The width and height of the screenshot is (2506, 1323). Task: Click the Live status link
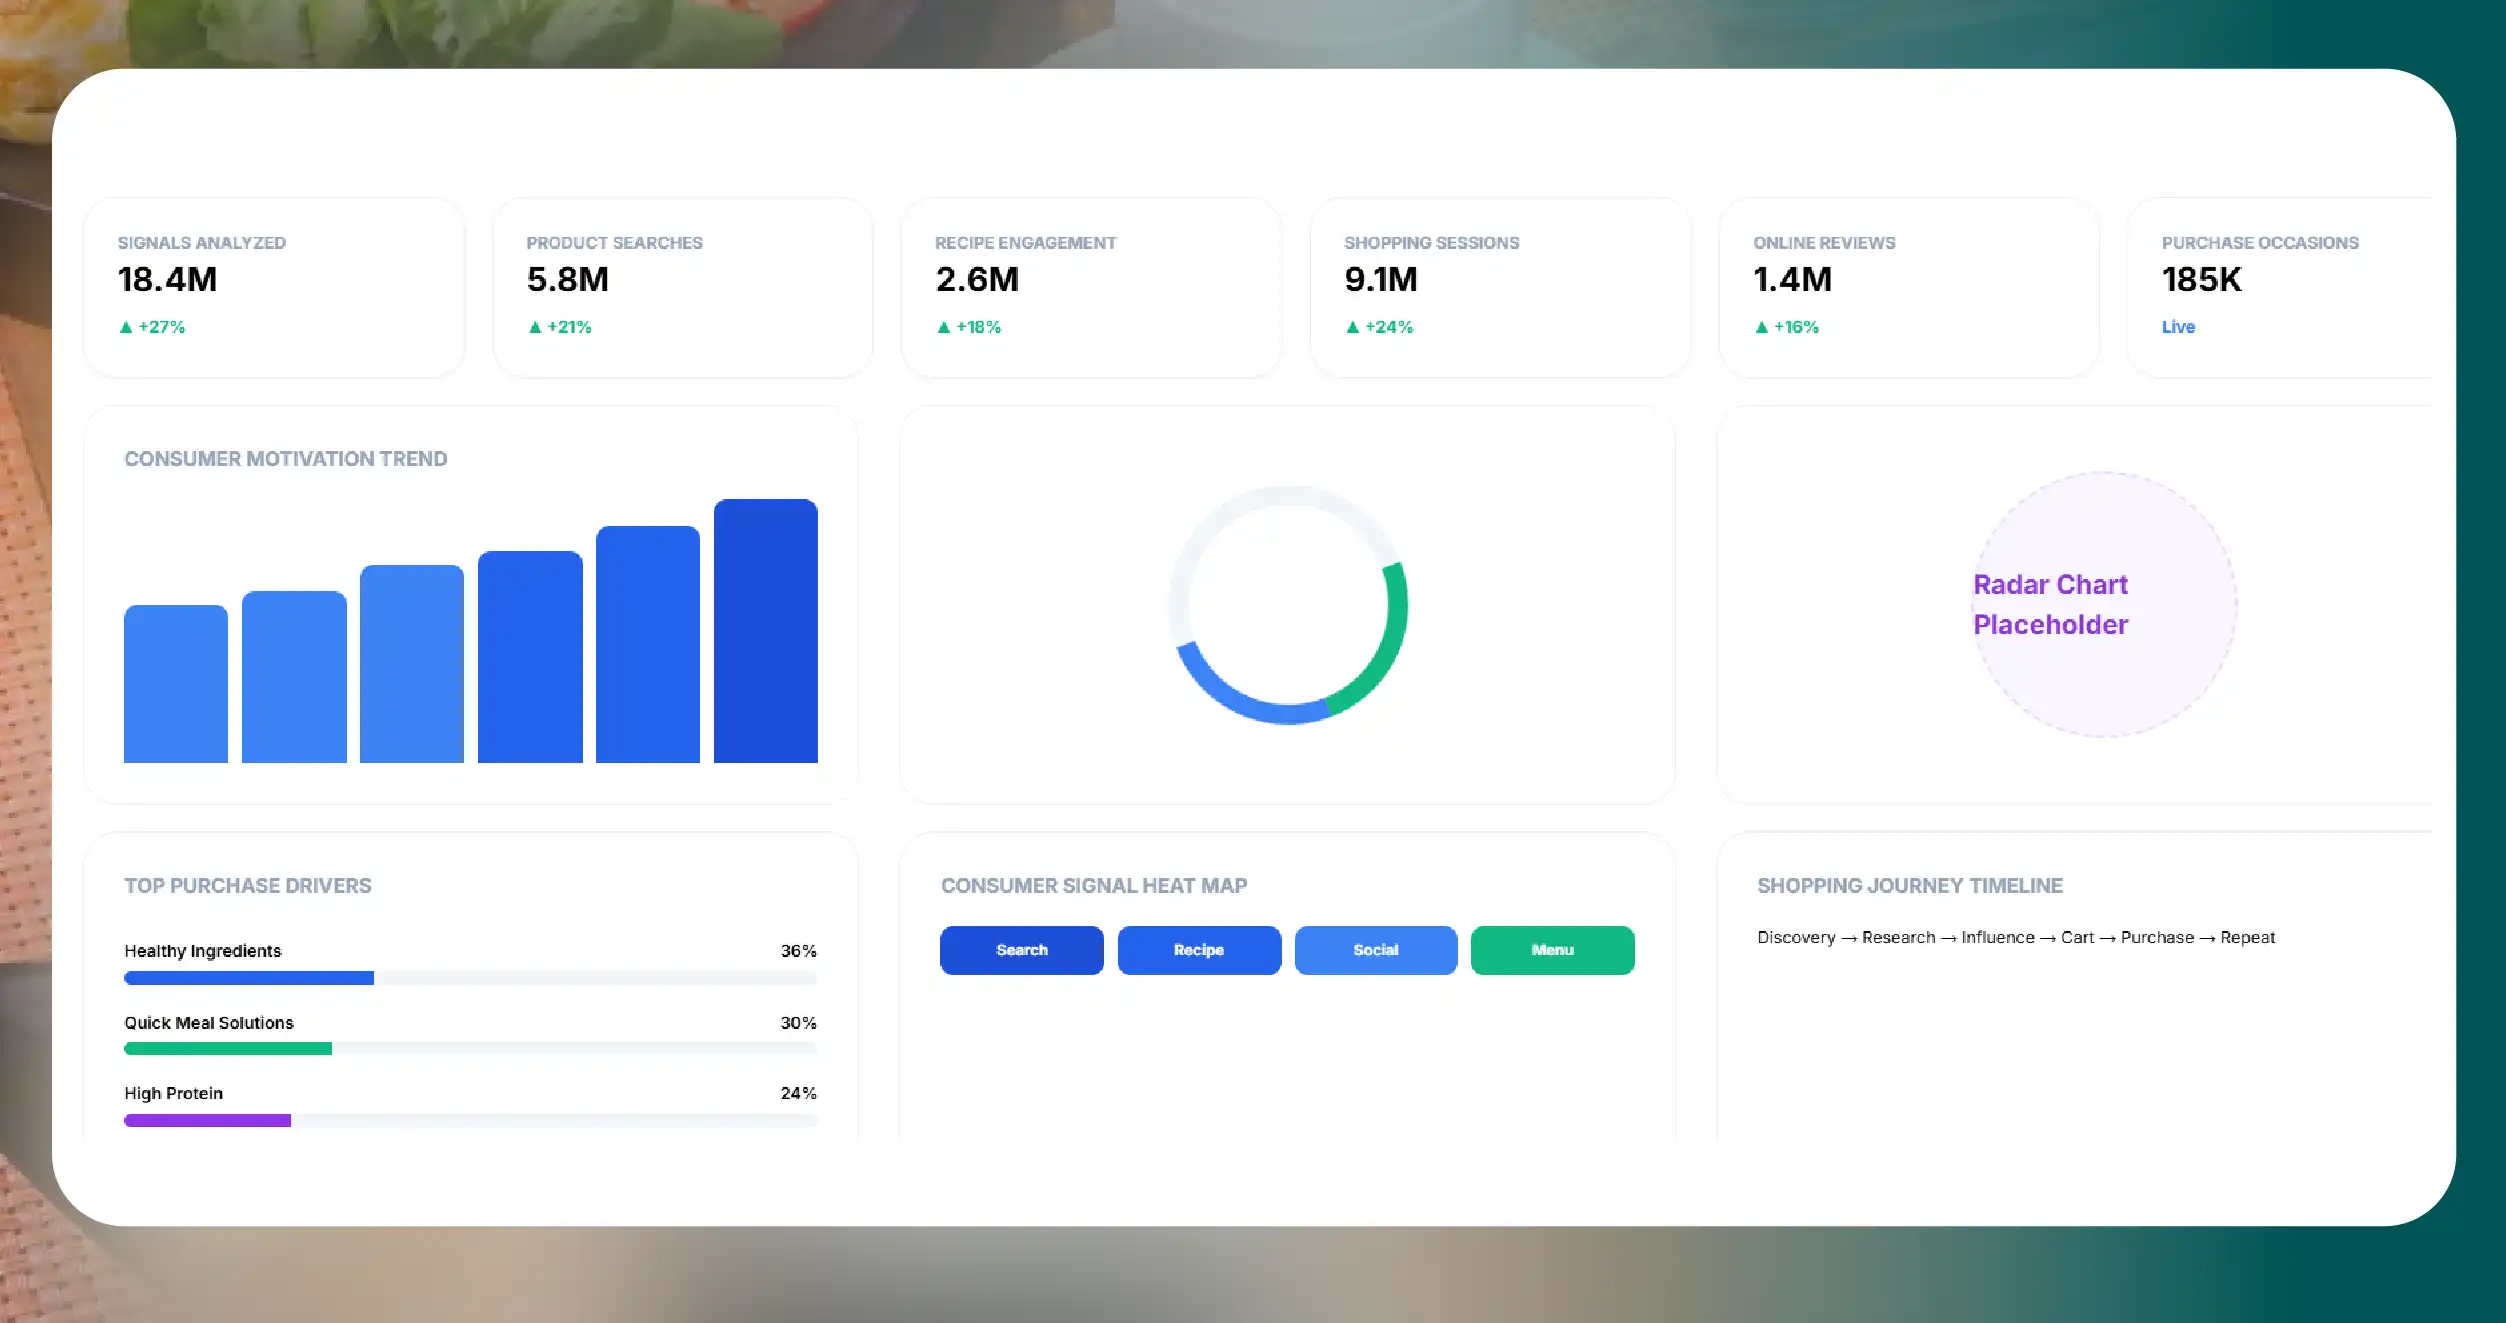(x=2178, y=327)
